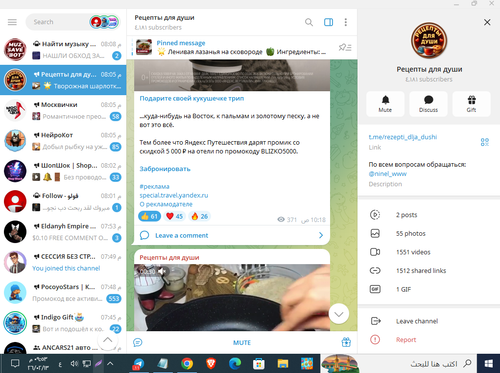The image size is (500, 373).
Task: Open the @ninel_www contact link
Action: click(388, 174)
